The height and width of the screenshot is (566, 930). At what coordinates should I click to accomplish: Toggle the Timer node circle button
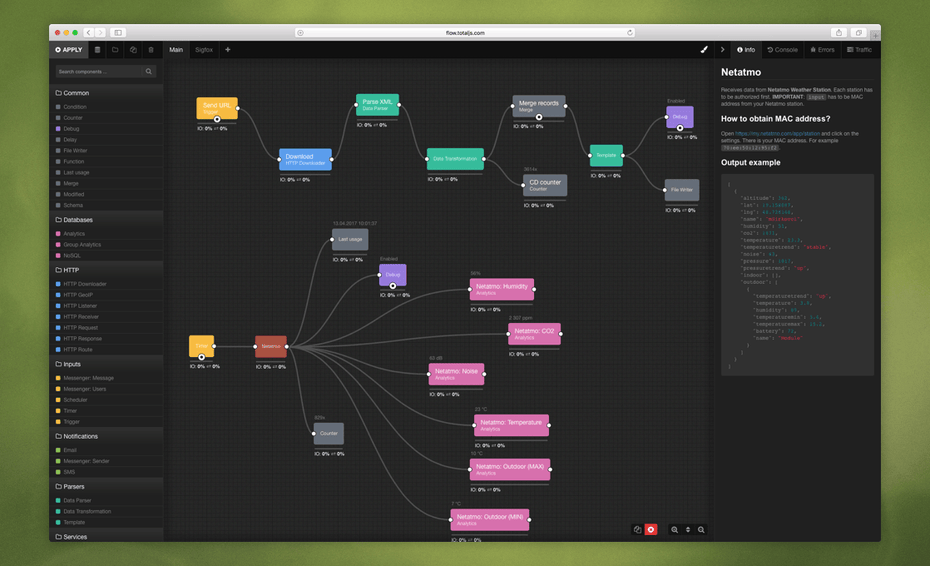pyautogui.click(x=202, y=357)
